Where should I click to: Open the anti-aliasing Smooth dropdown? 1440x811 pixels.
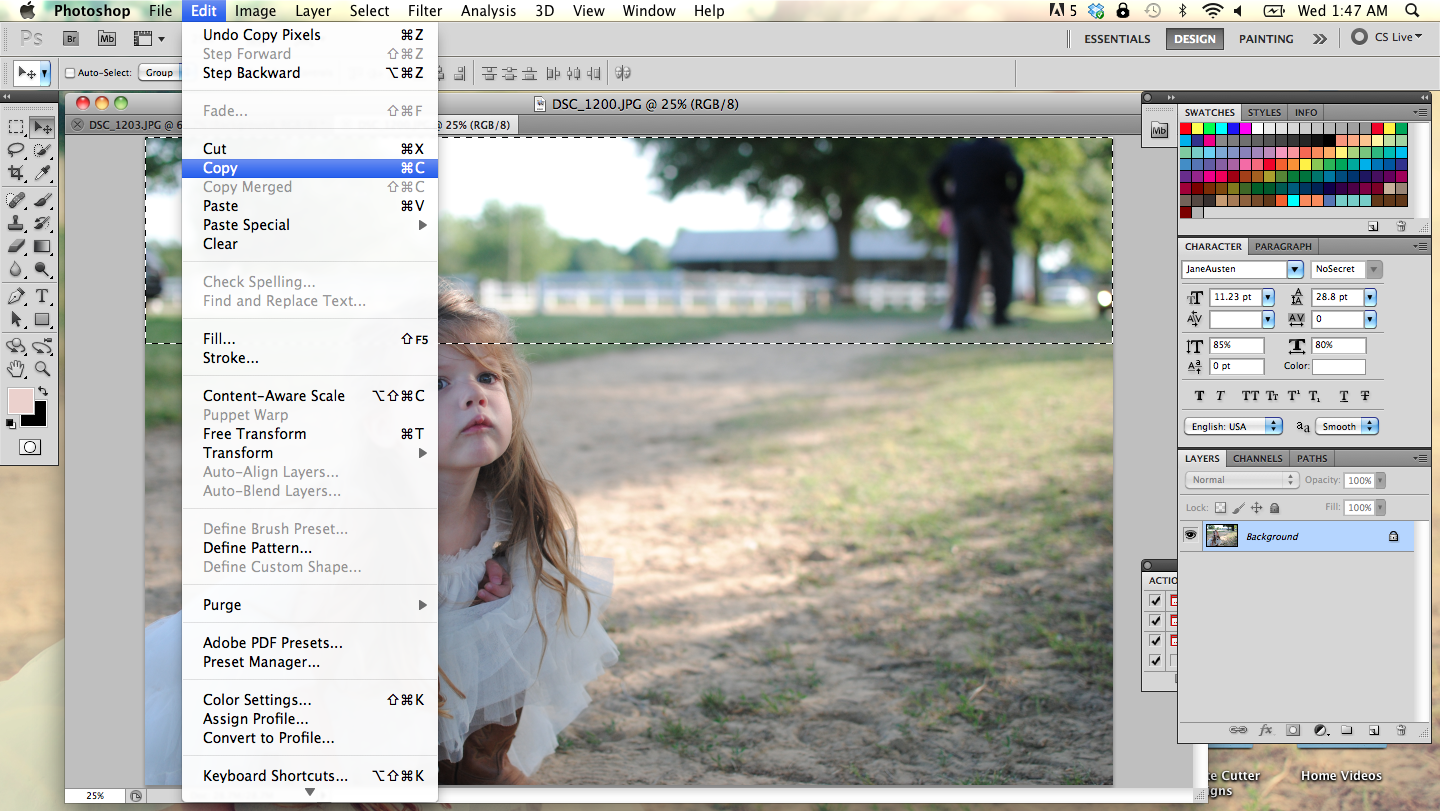[x=1346, y=425]
